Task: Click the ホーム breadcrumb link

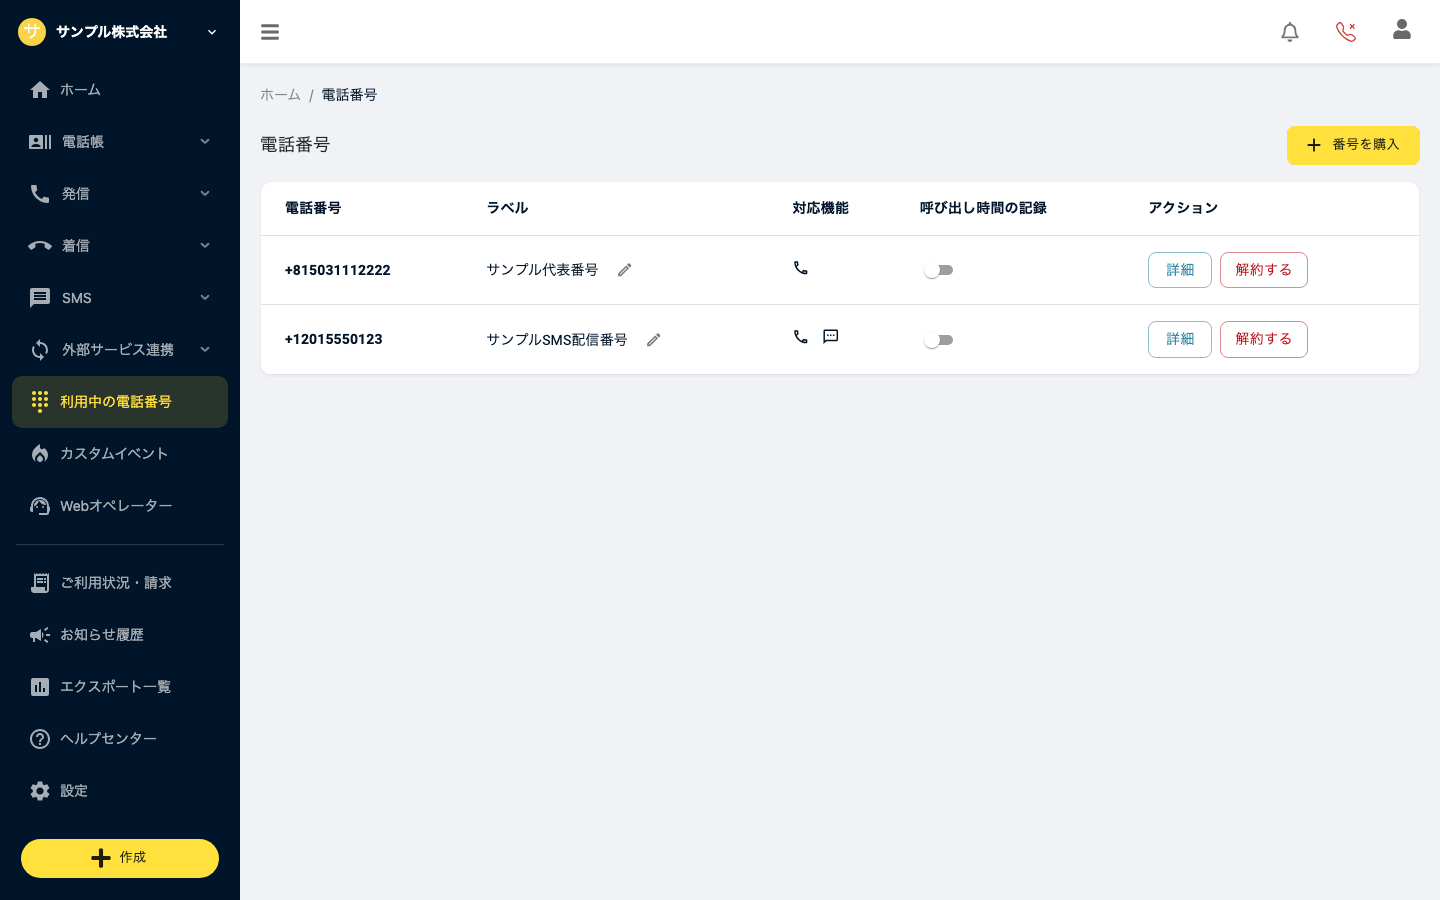Action: 280,95
